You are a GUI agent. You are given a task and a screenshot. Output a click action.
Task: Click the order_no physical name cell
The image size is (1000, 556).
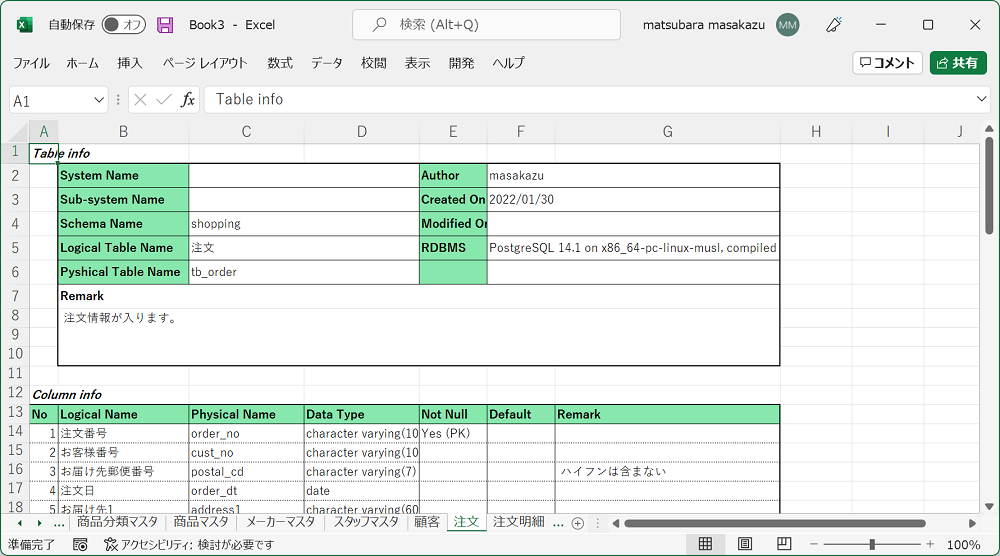point(246,434)
